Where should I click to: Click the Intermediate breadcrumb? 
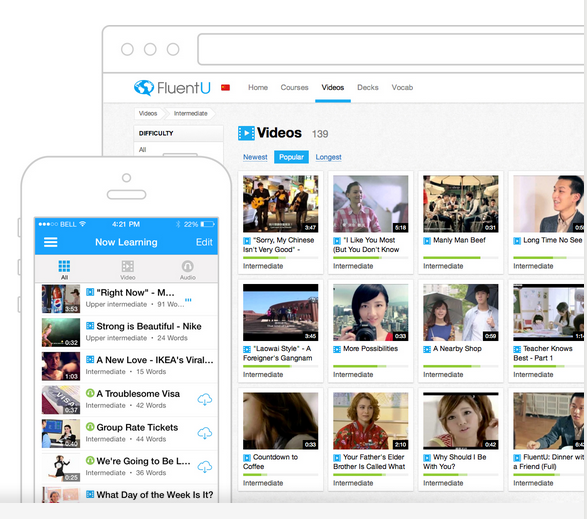click(x=191, y=113)
